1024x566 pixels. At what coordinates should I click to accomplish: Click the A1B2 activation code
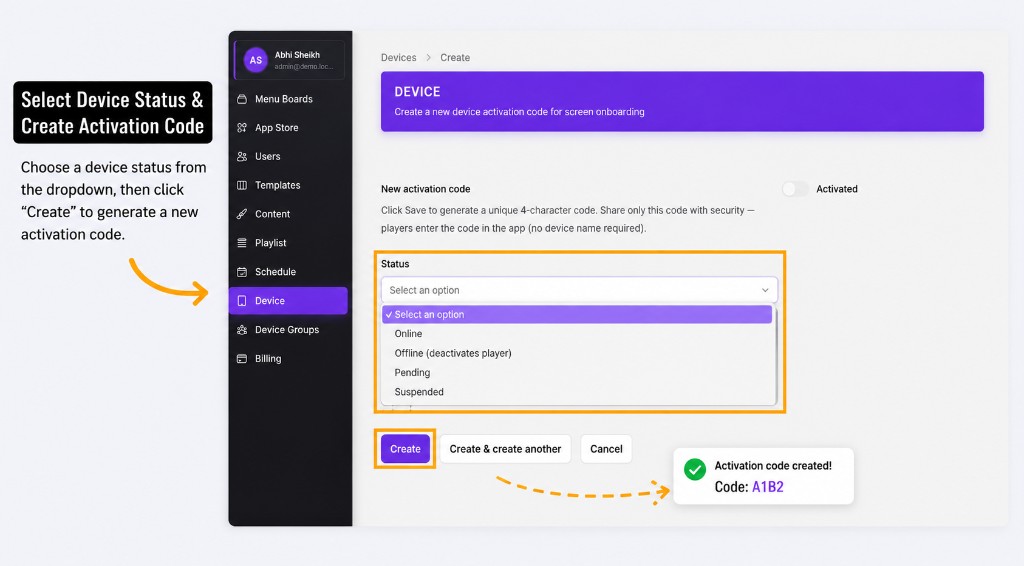pyautogui.click(x=768, y=487)
